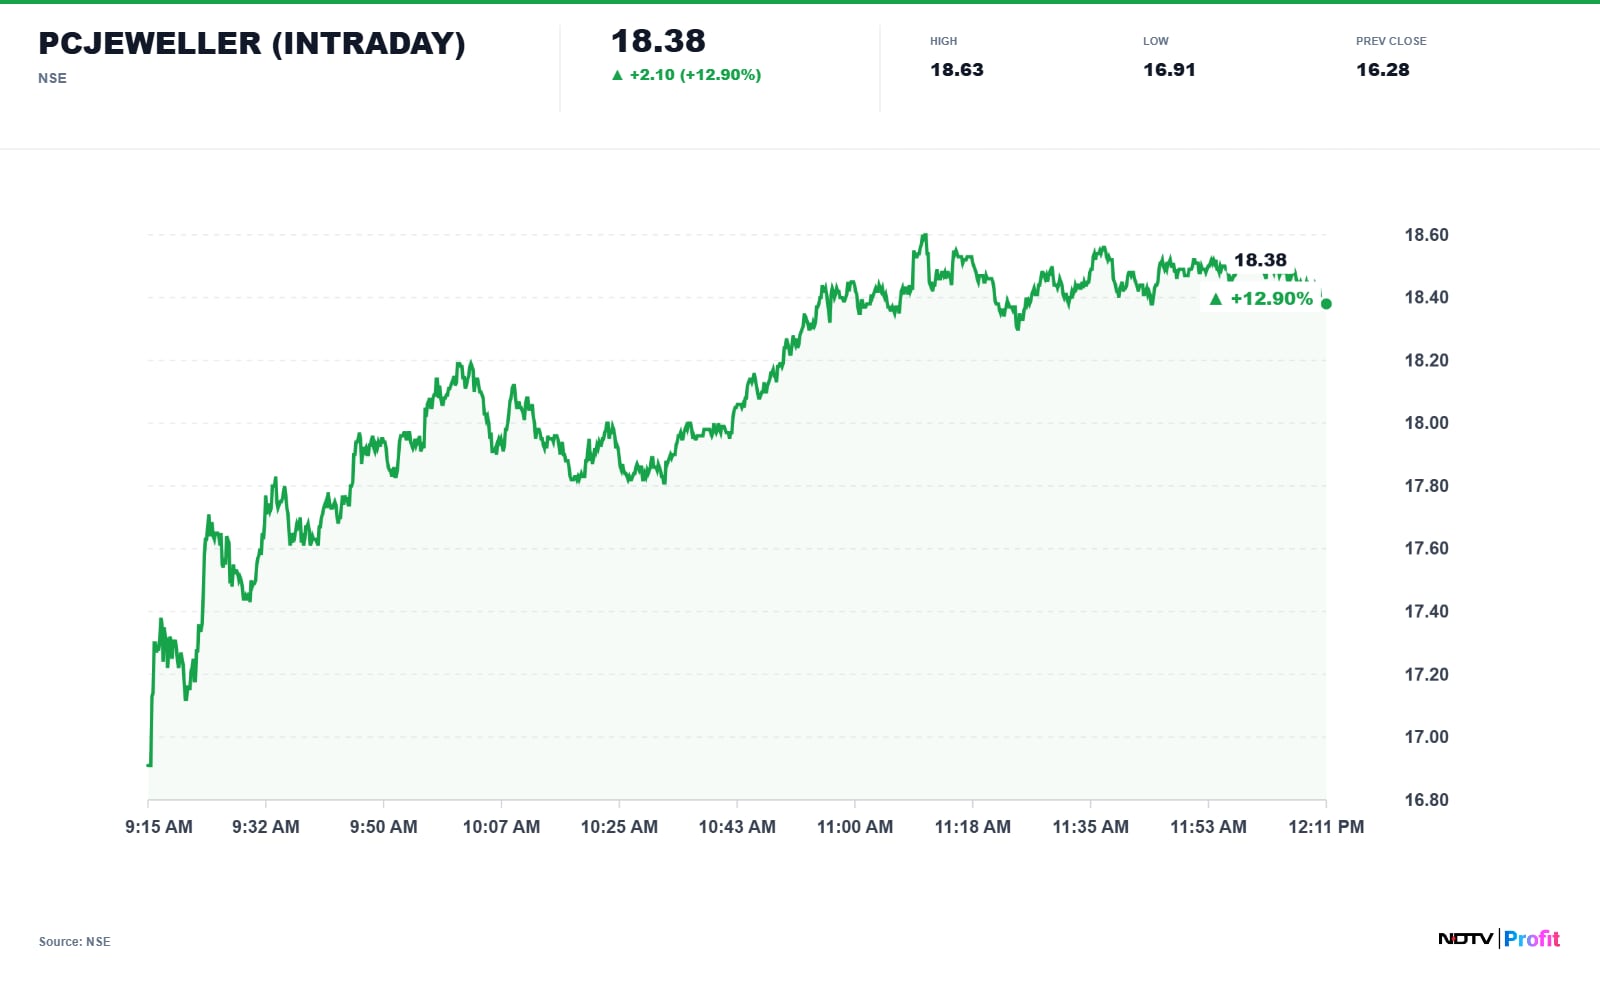Click the 17.00 y-axis label

click(1426, 737)
